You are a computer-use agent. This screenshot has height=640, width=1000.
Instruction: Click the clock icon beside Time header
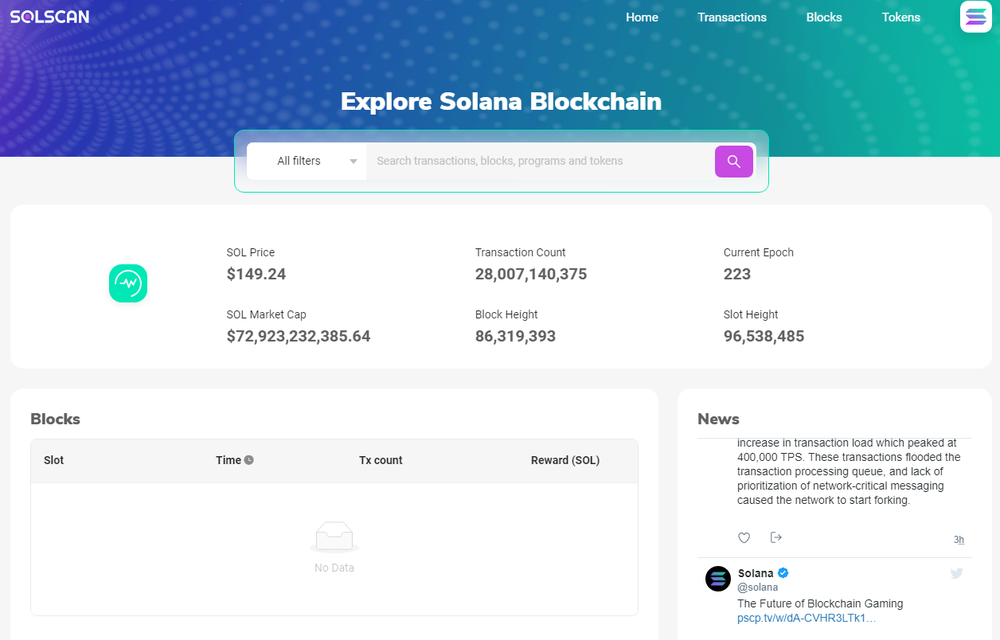[x=249, y=460]
